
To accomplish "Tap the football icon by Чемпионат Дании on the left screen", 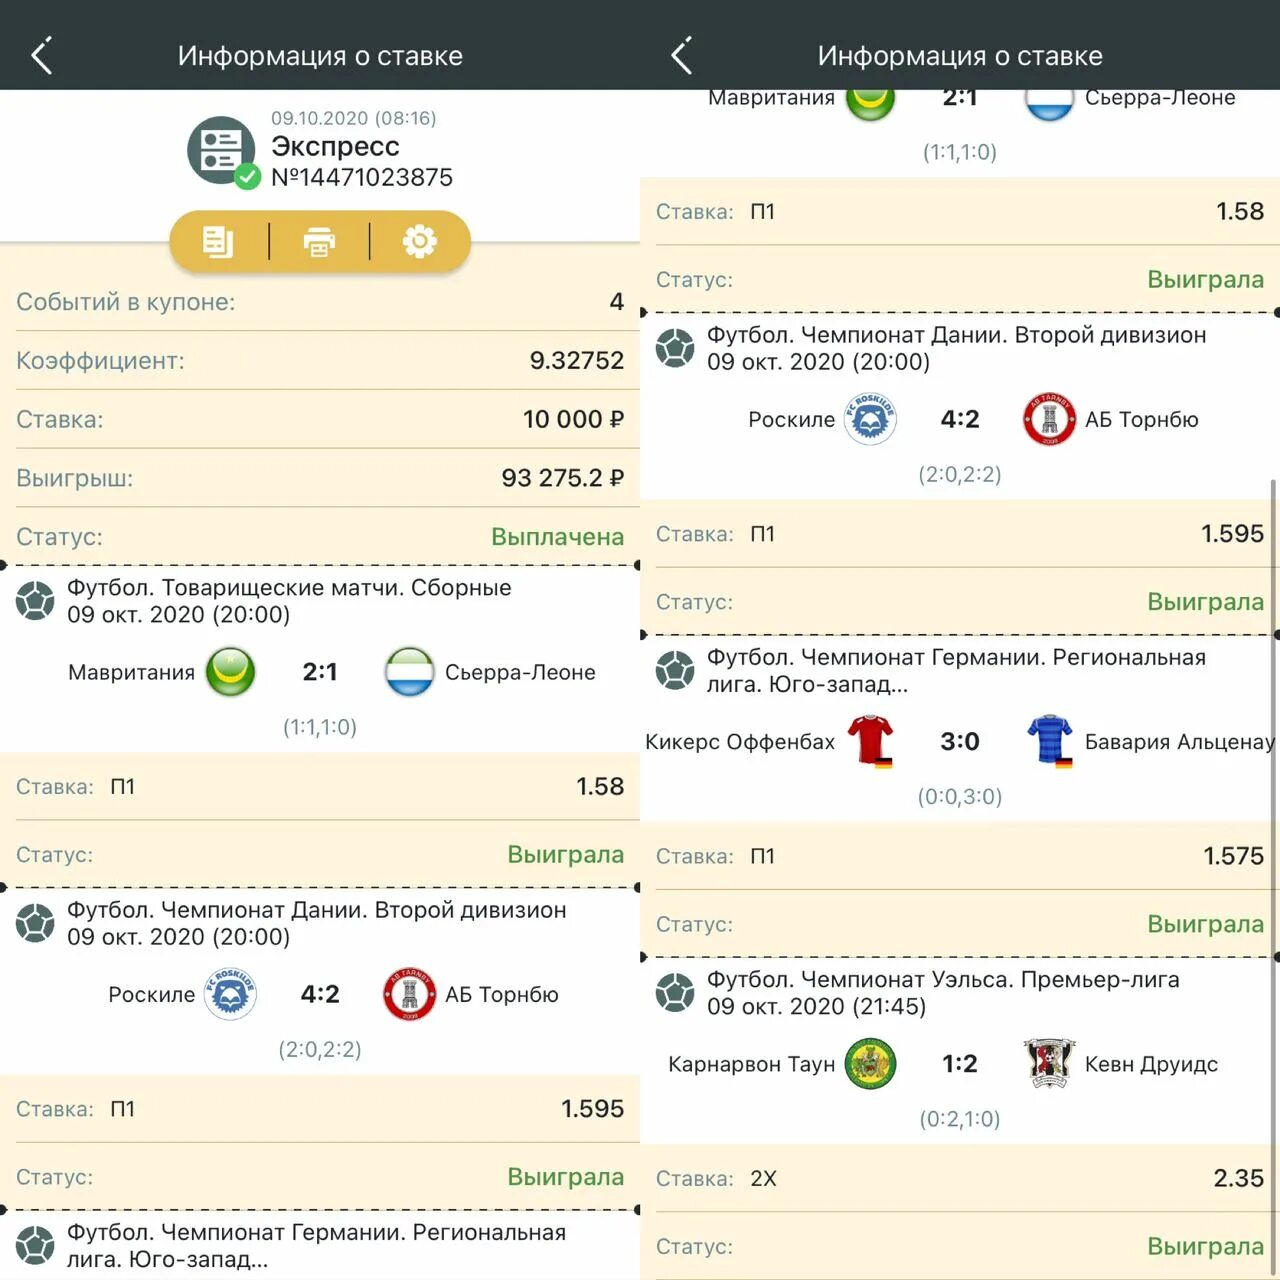I will (x=35, y=923).
